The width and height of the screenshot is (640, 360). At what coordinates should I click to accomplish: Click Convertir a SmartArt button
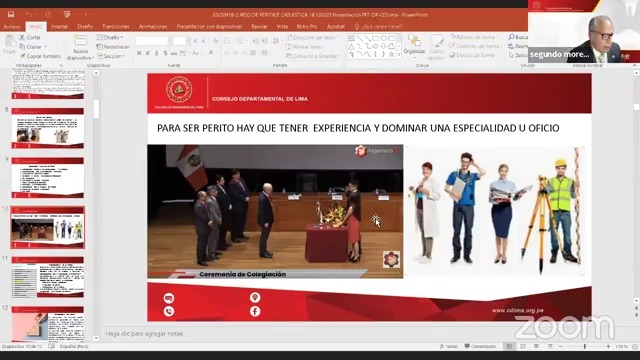[313, 56]
